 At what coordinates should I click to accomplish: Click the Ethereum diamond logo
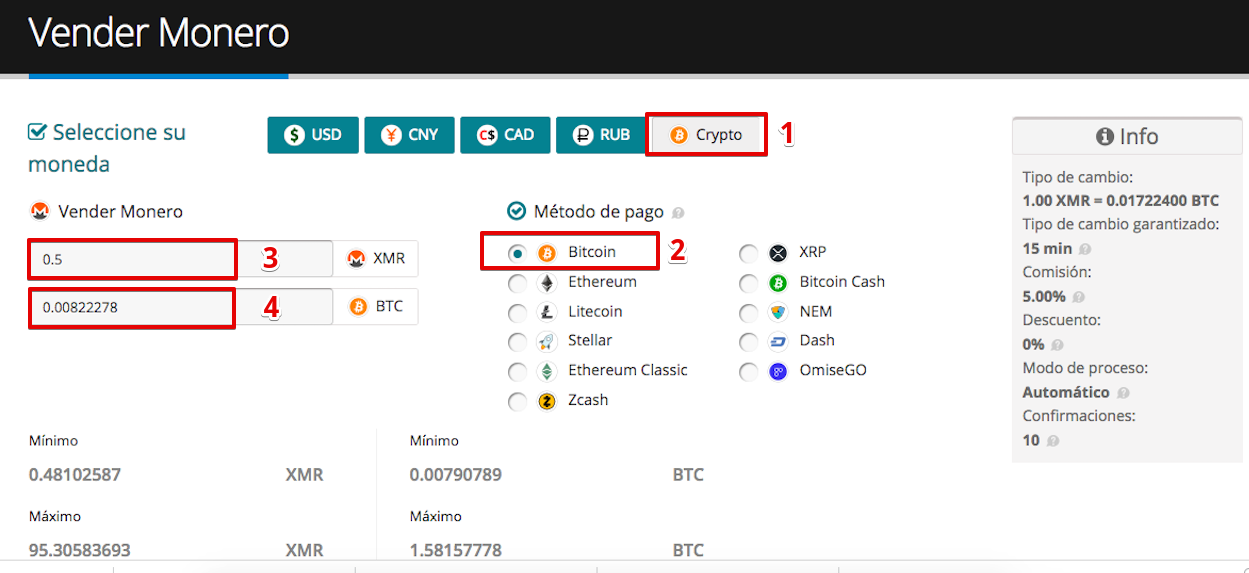tap(547, 283)
